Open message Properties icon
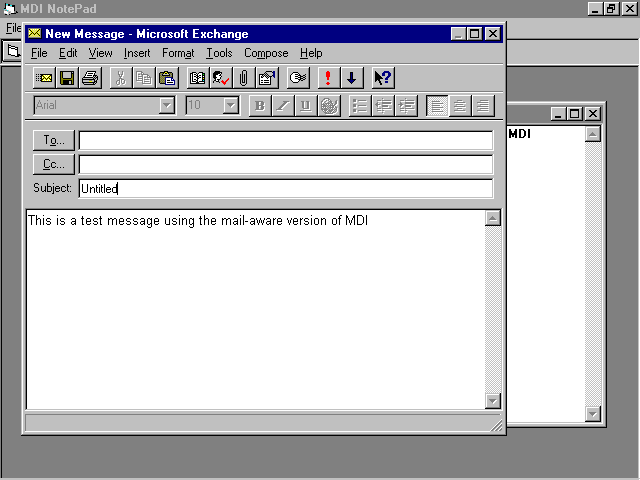Screen dimensions: 640x480 tap(266, 78)
